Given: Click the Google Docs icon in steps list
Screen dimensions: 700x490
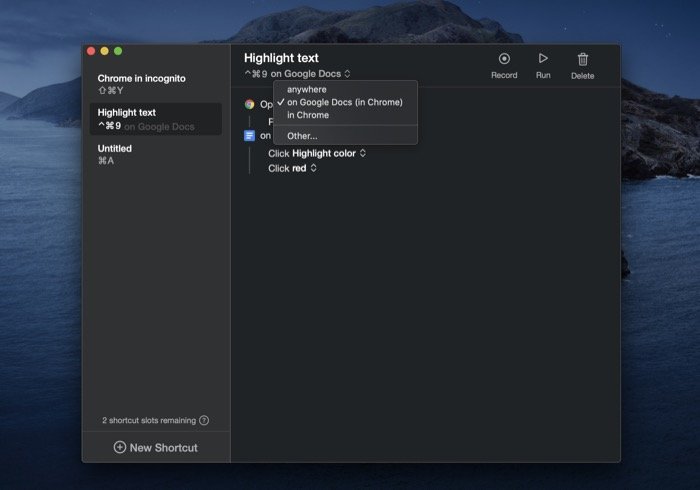Looking at the screenshot, I should (250, 135).
